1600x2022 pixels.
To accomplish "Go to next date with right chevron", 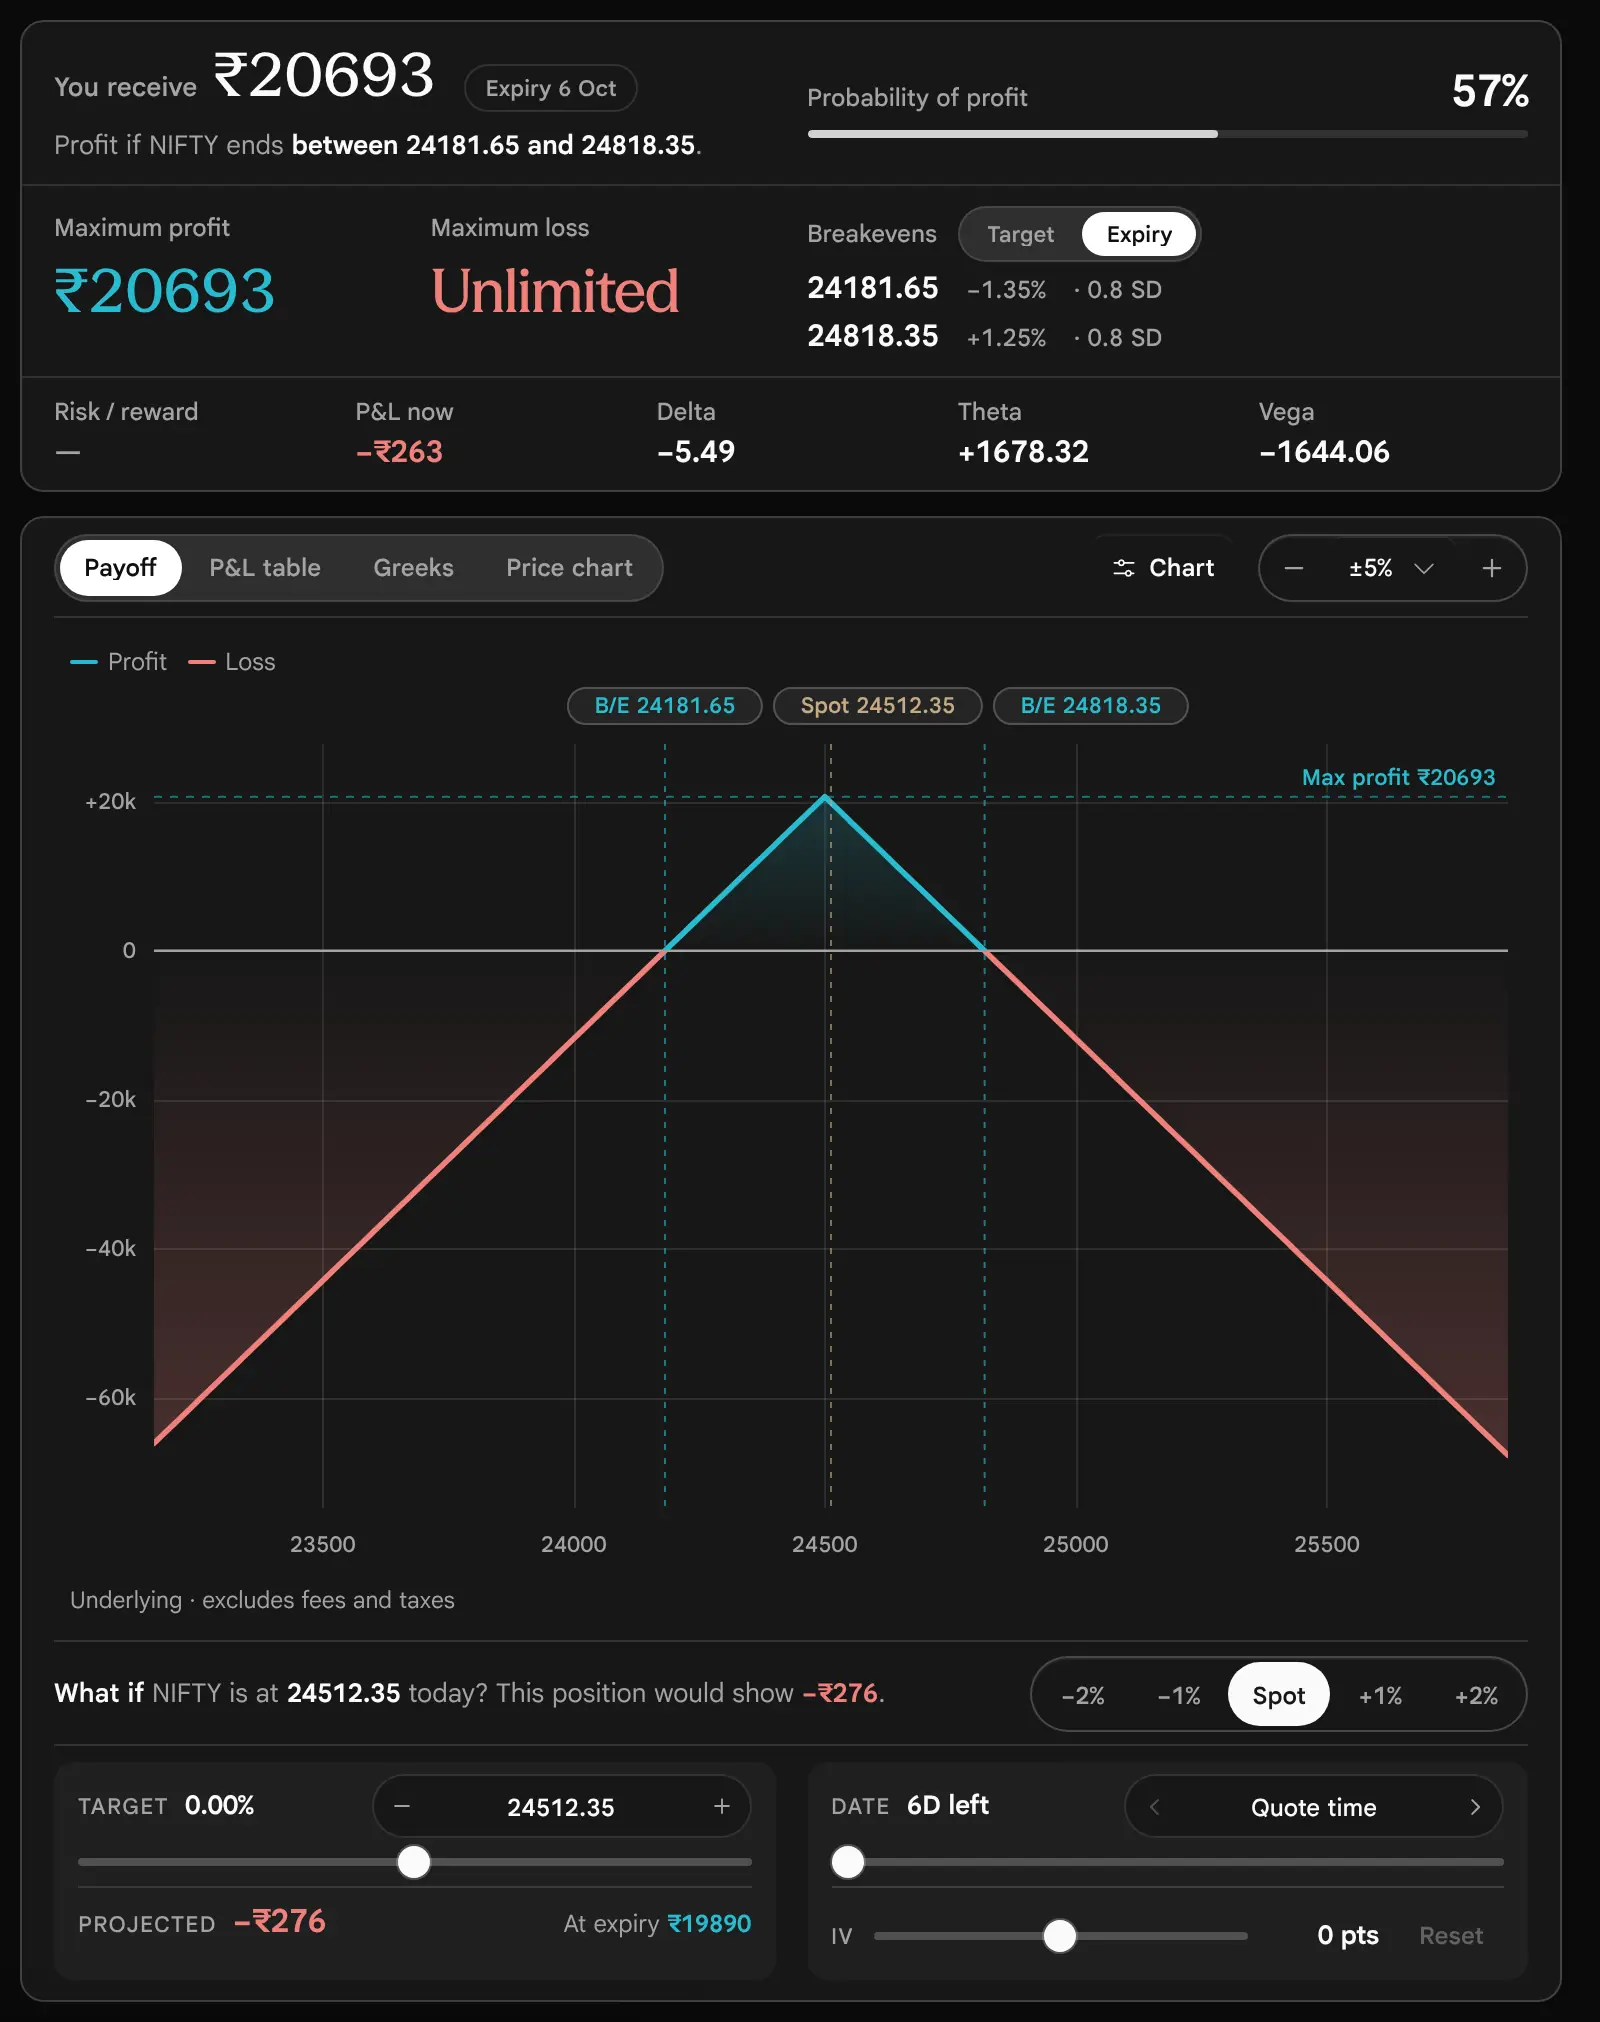I will pyautogui.click(x=1475, y=1806).
